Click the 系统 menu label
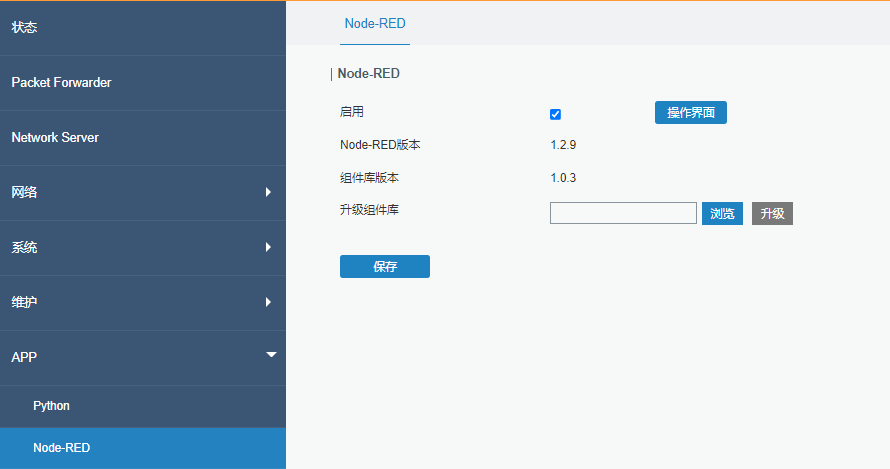 pos(25,247)
